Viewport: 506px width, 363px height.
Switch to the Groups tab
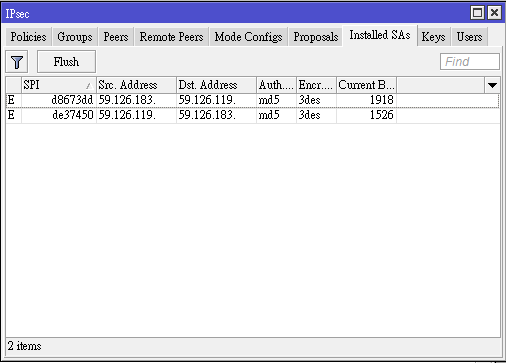(x=75, y=37)
